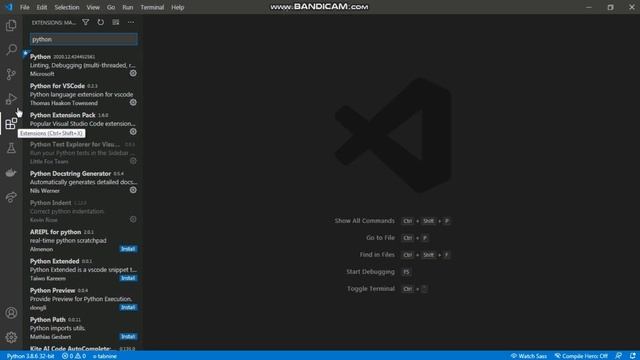The height and width of the screenshot is (360, 640).
Task: Open manage gear for Python Docstring Generator
Action: click(x=133, y=190)
